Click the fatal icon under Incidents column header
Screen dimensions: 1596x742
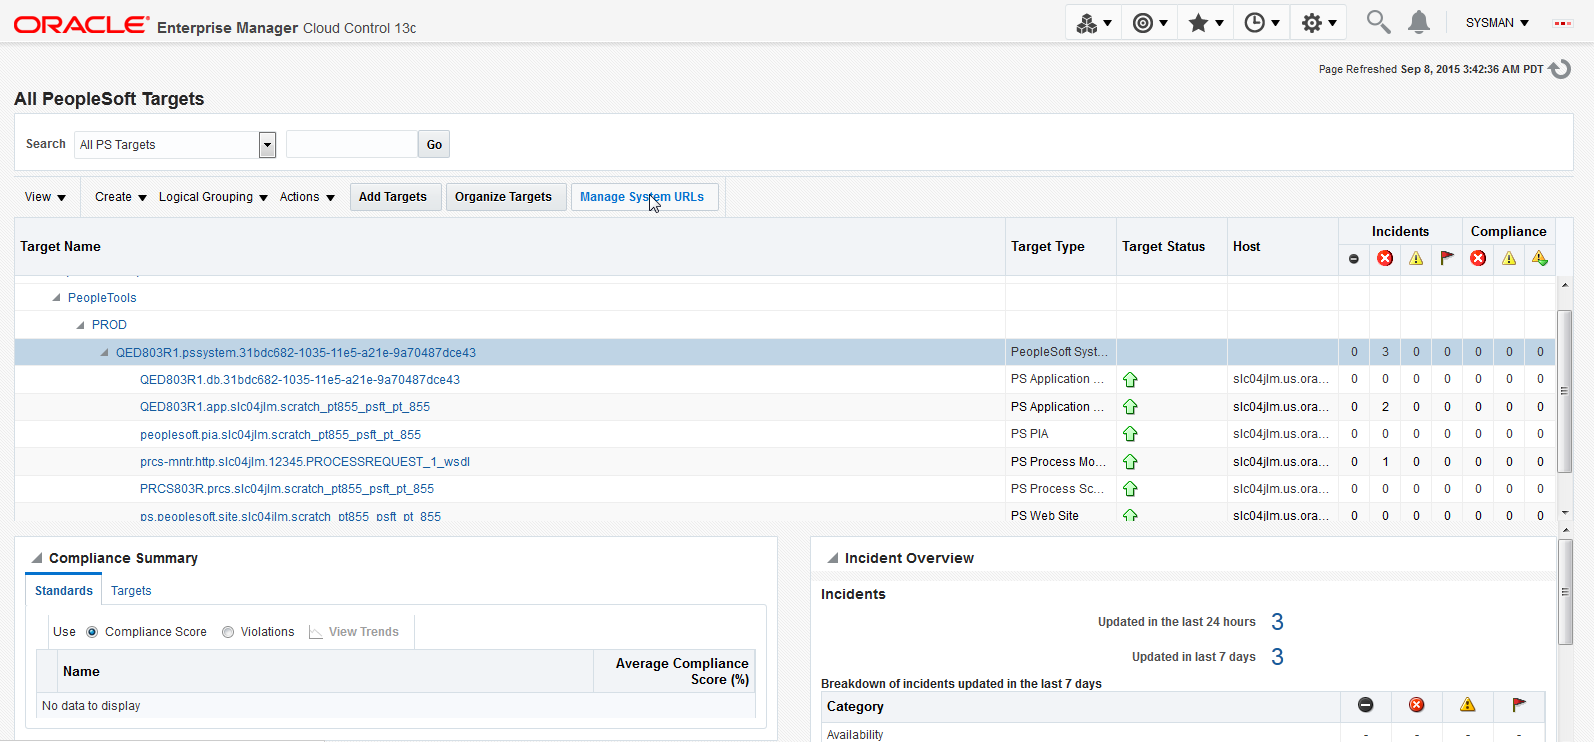1354,259
